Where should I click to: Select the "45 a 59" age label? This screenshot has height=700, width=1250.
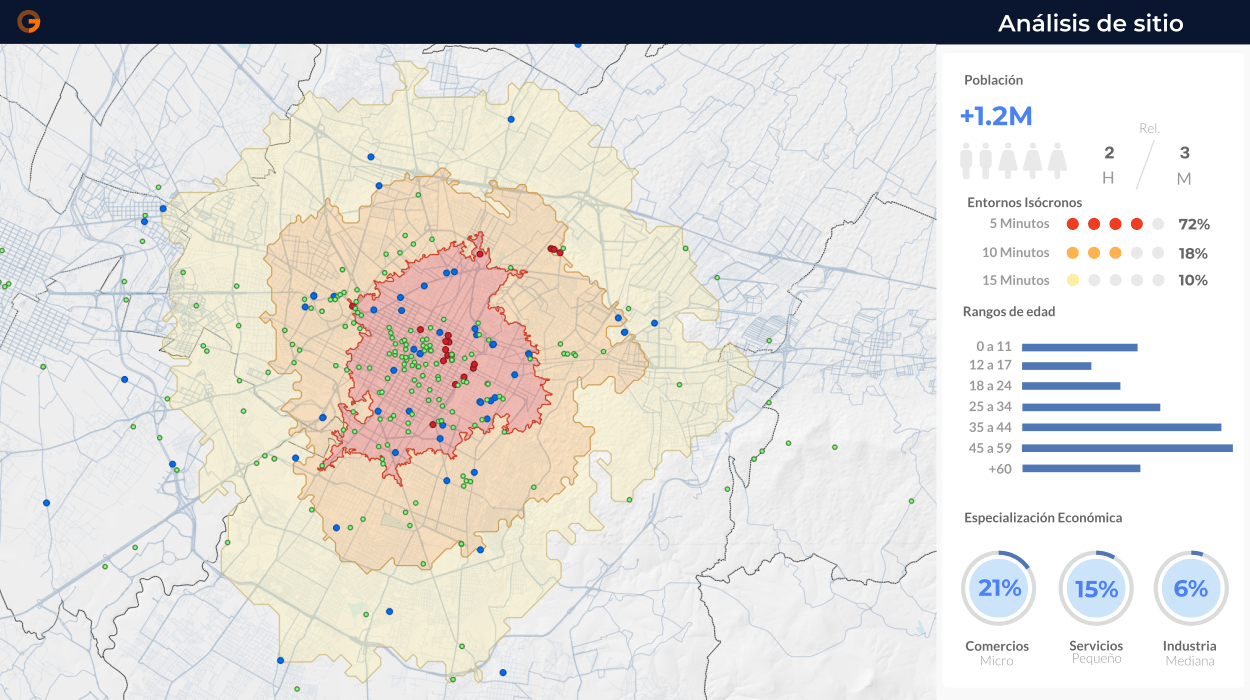991,448
